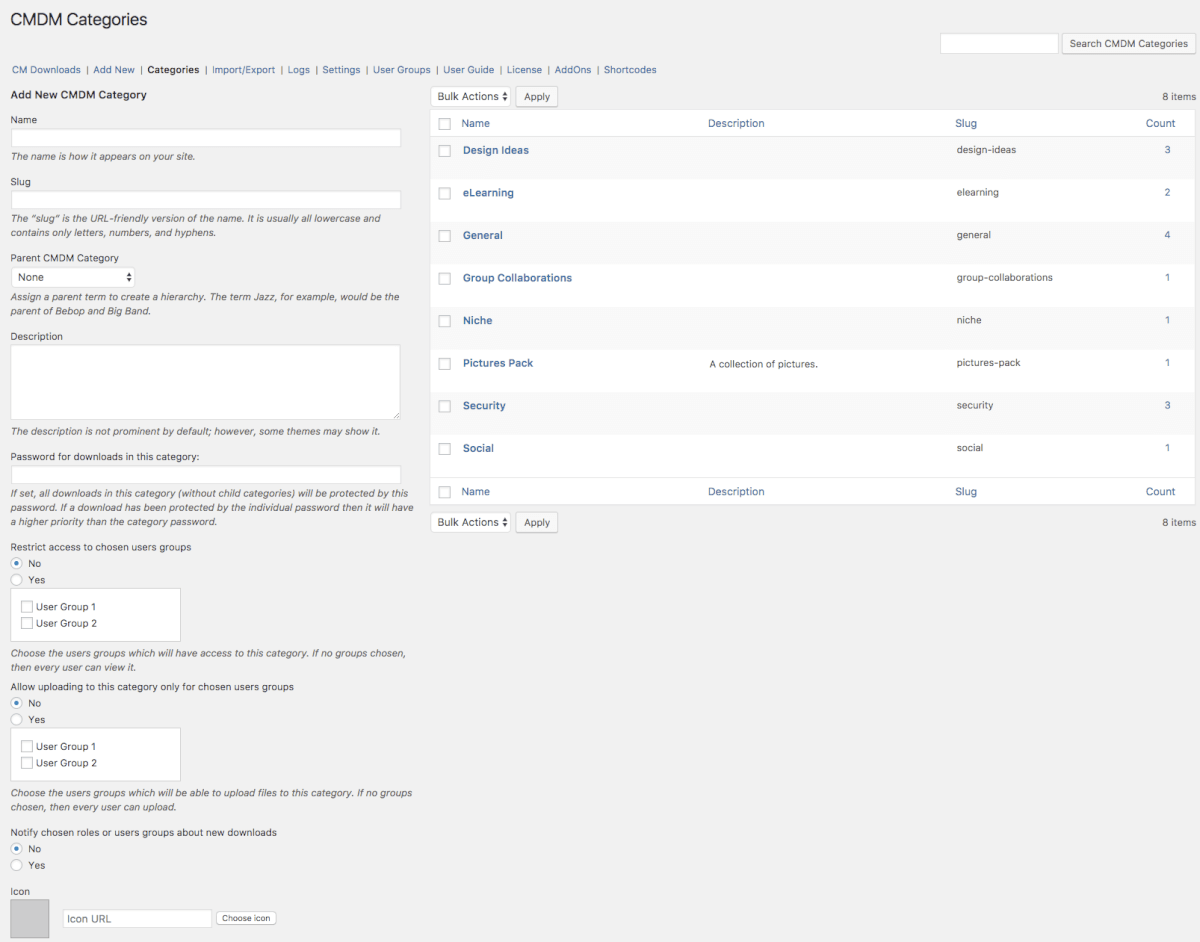Open the Import/Export menu item
The height and width of the screenshot is (942, 1200).
tap(243, 70)
